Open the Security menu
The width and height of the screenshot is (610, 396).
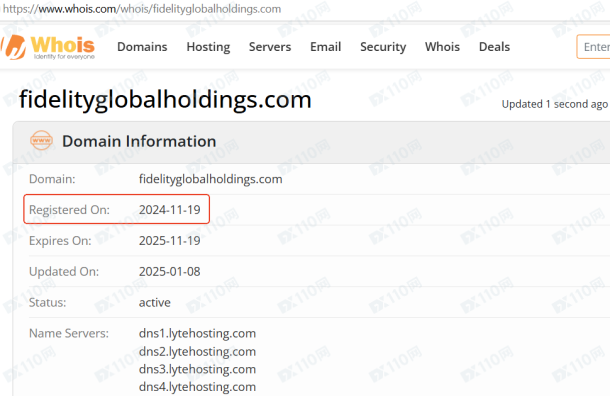(383, 47)
